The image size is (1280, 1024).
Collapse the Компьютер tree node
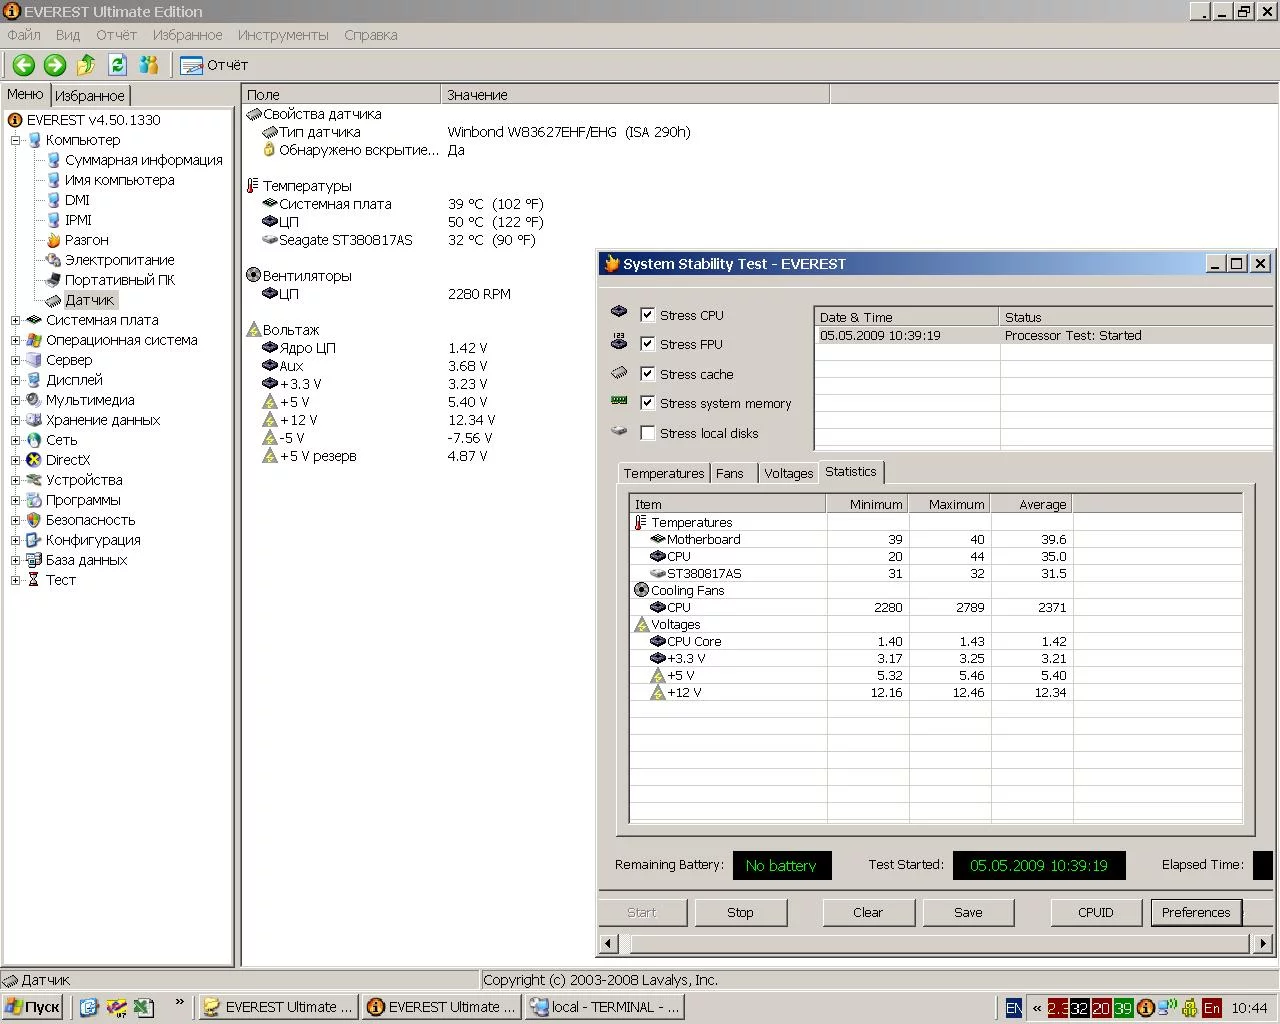click(x=15, y=140)
